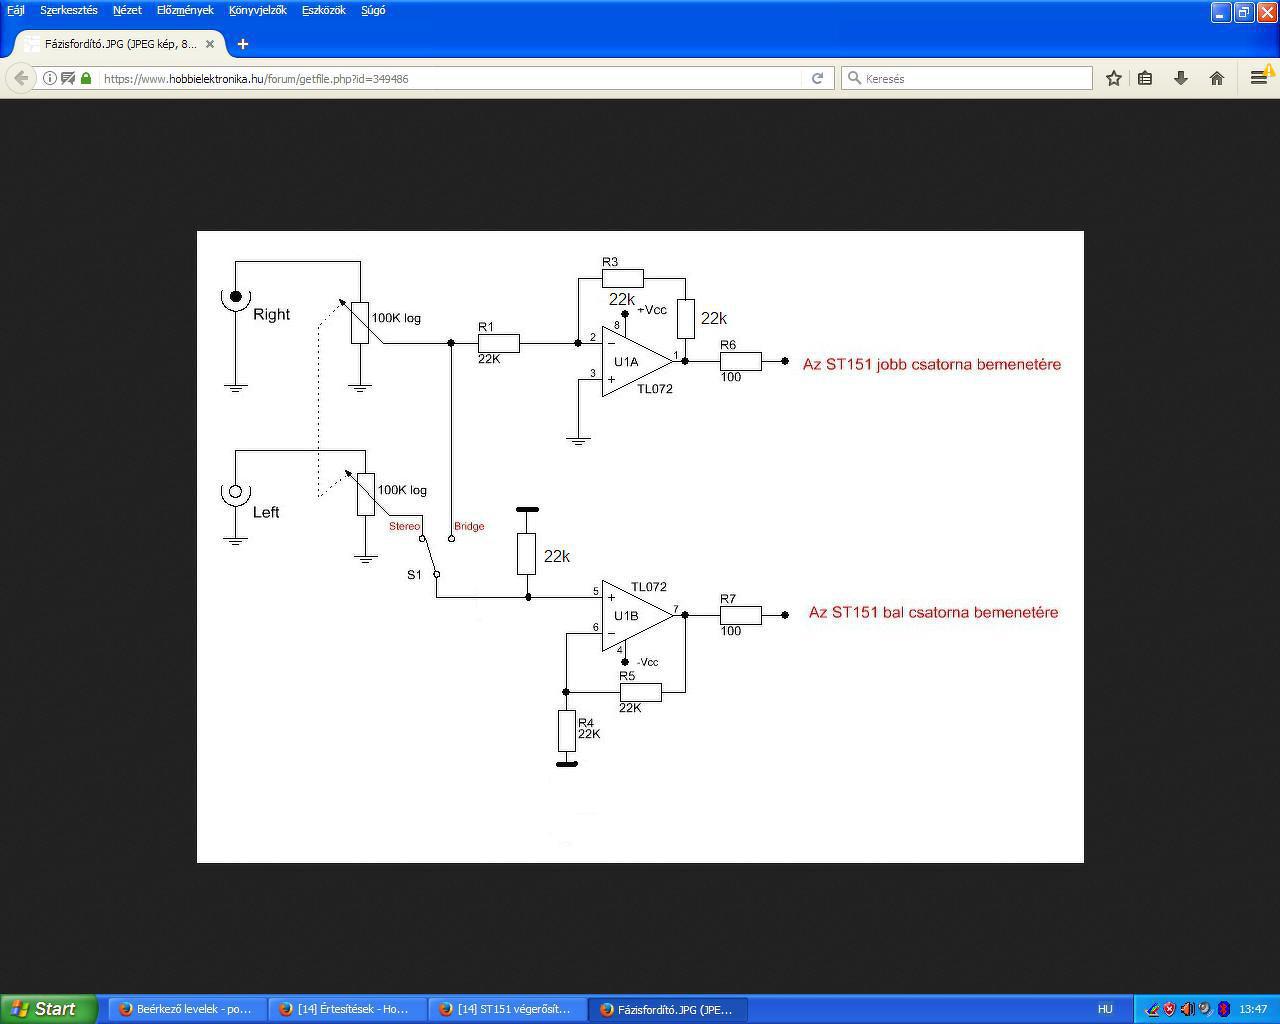Image resolution: width=1280 pixels, height=1024 pixels.
Task: Click the permissions notification icon in address bar
Action: click(68, 78)
